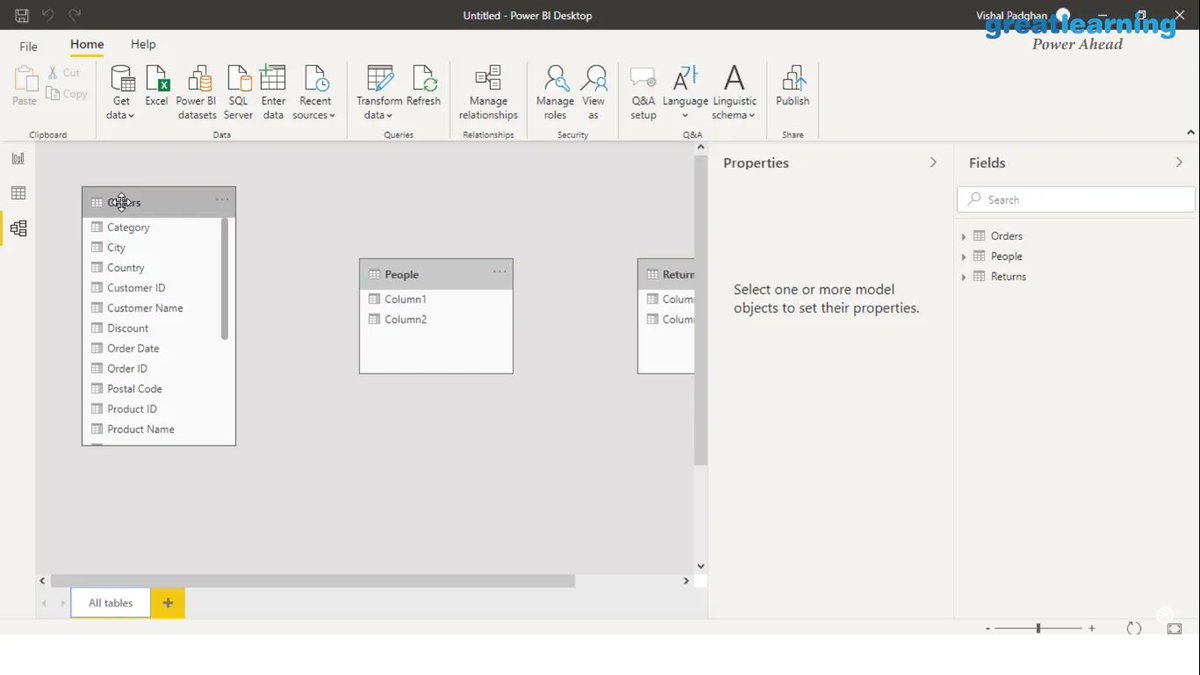
Task: Open Manage roles security dialog
Action: point(555,93)
